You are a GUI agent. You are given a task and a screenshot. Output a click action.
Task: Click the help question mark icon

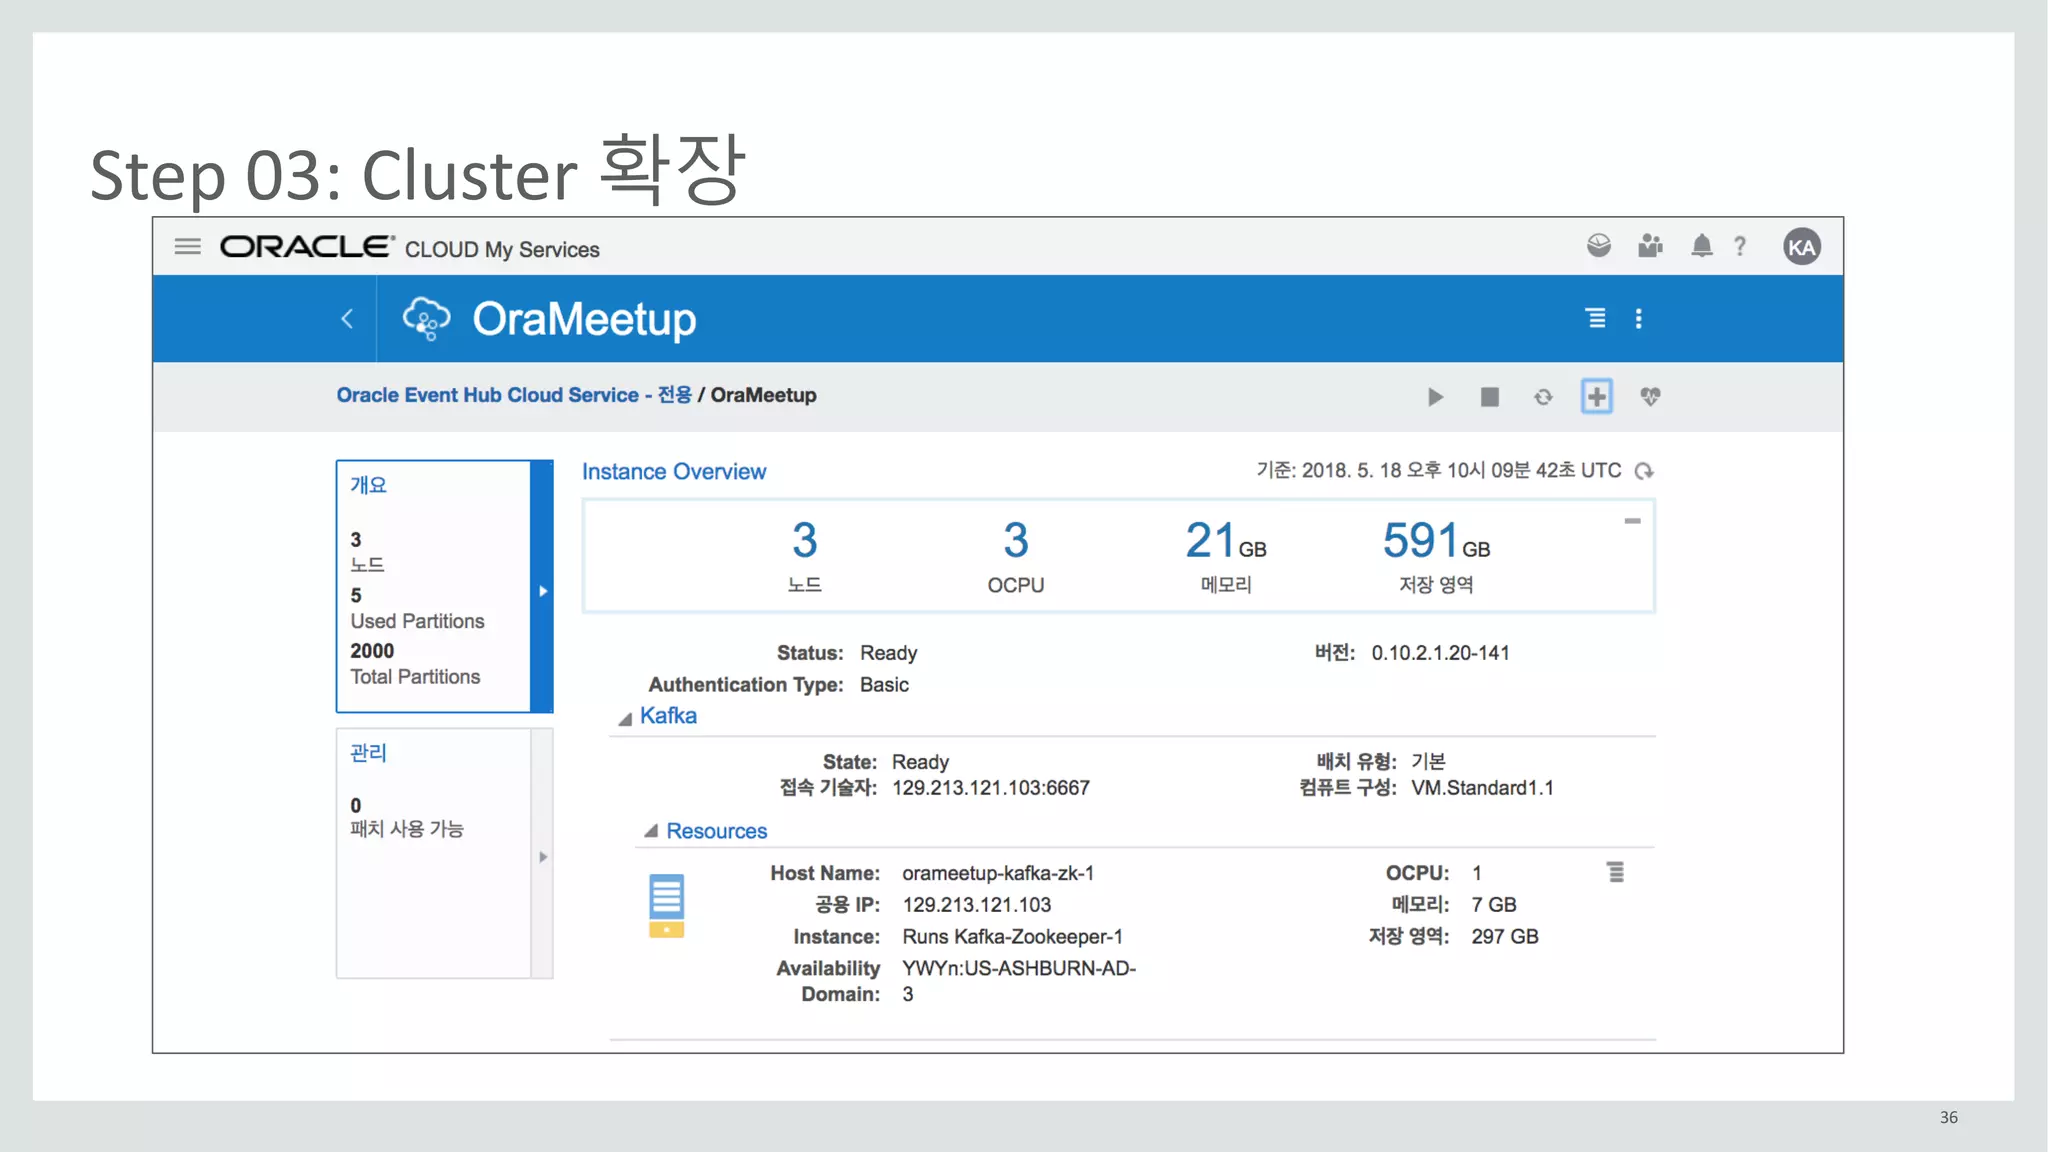tap(1740, 246)
